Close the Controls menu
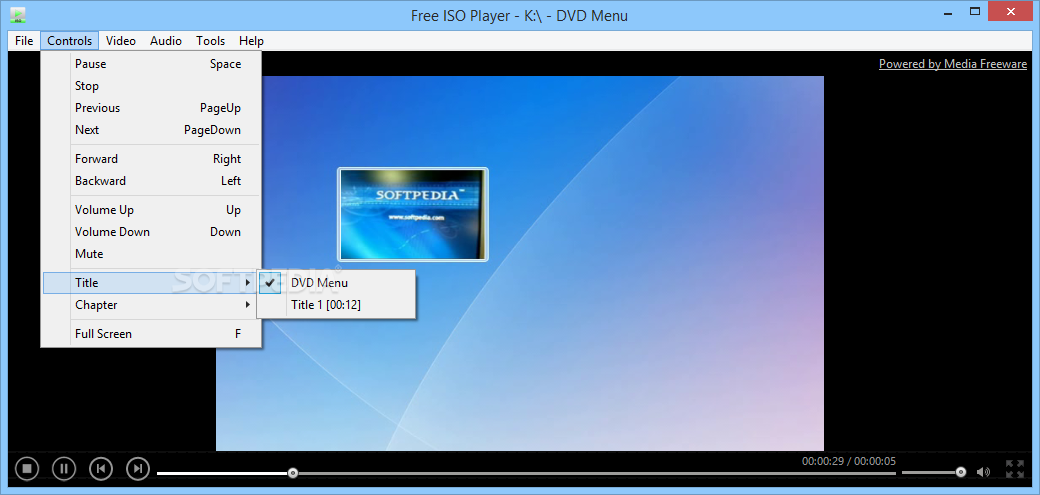This screenshot has width=1040, height=495. pos(70,40)
